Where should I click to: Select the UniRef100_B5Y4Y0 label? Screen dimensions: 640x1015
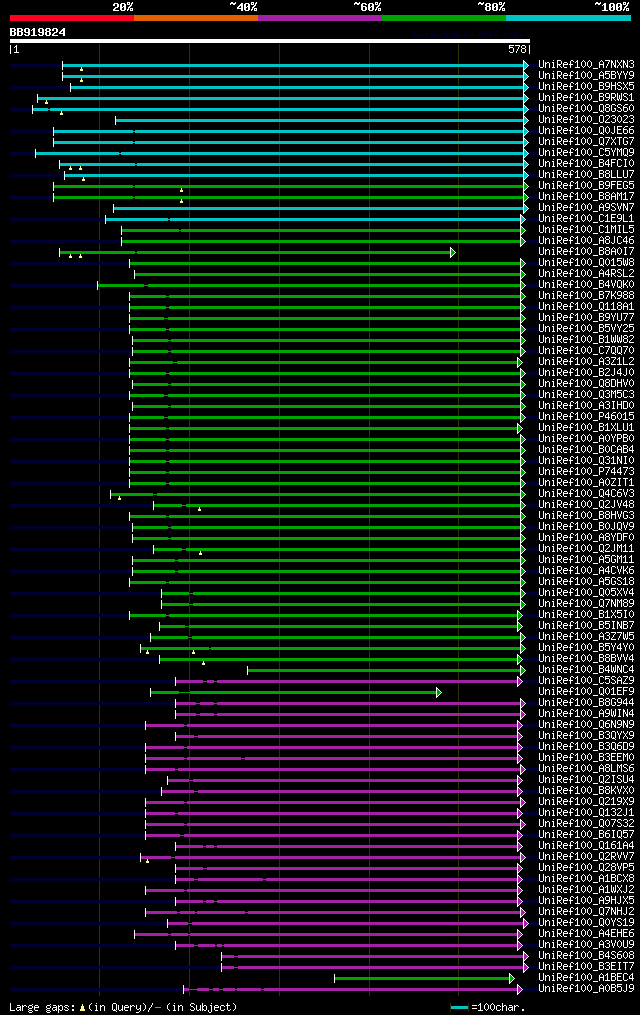[x=586, y=648]
